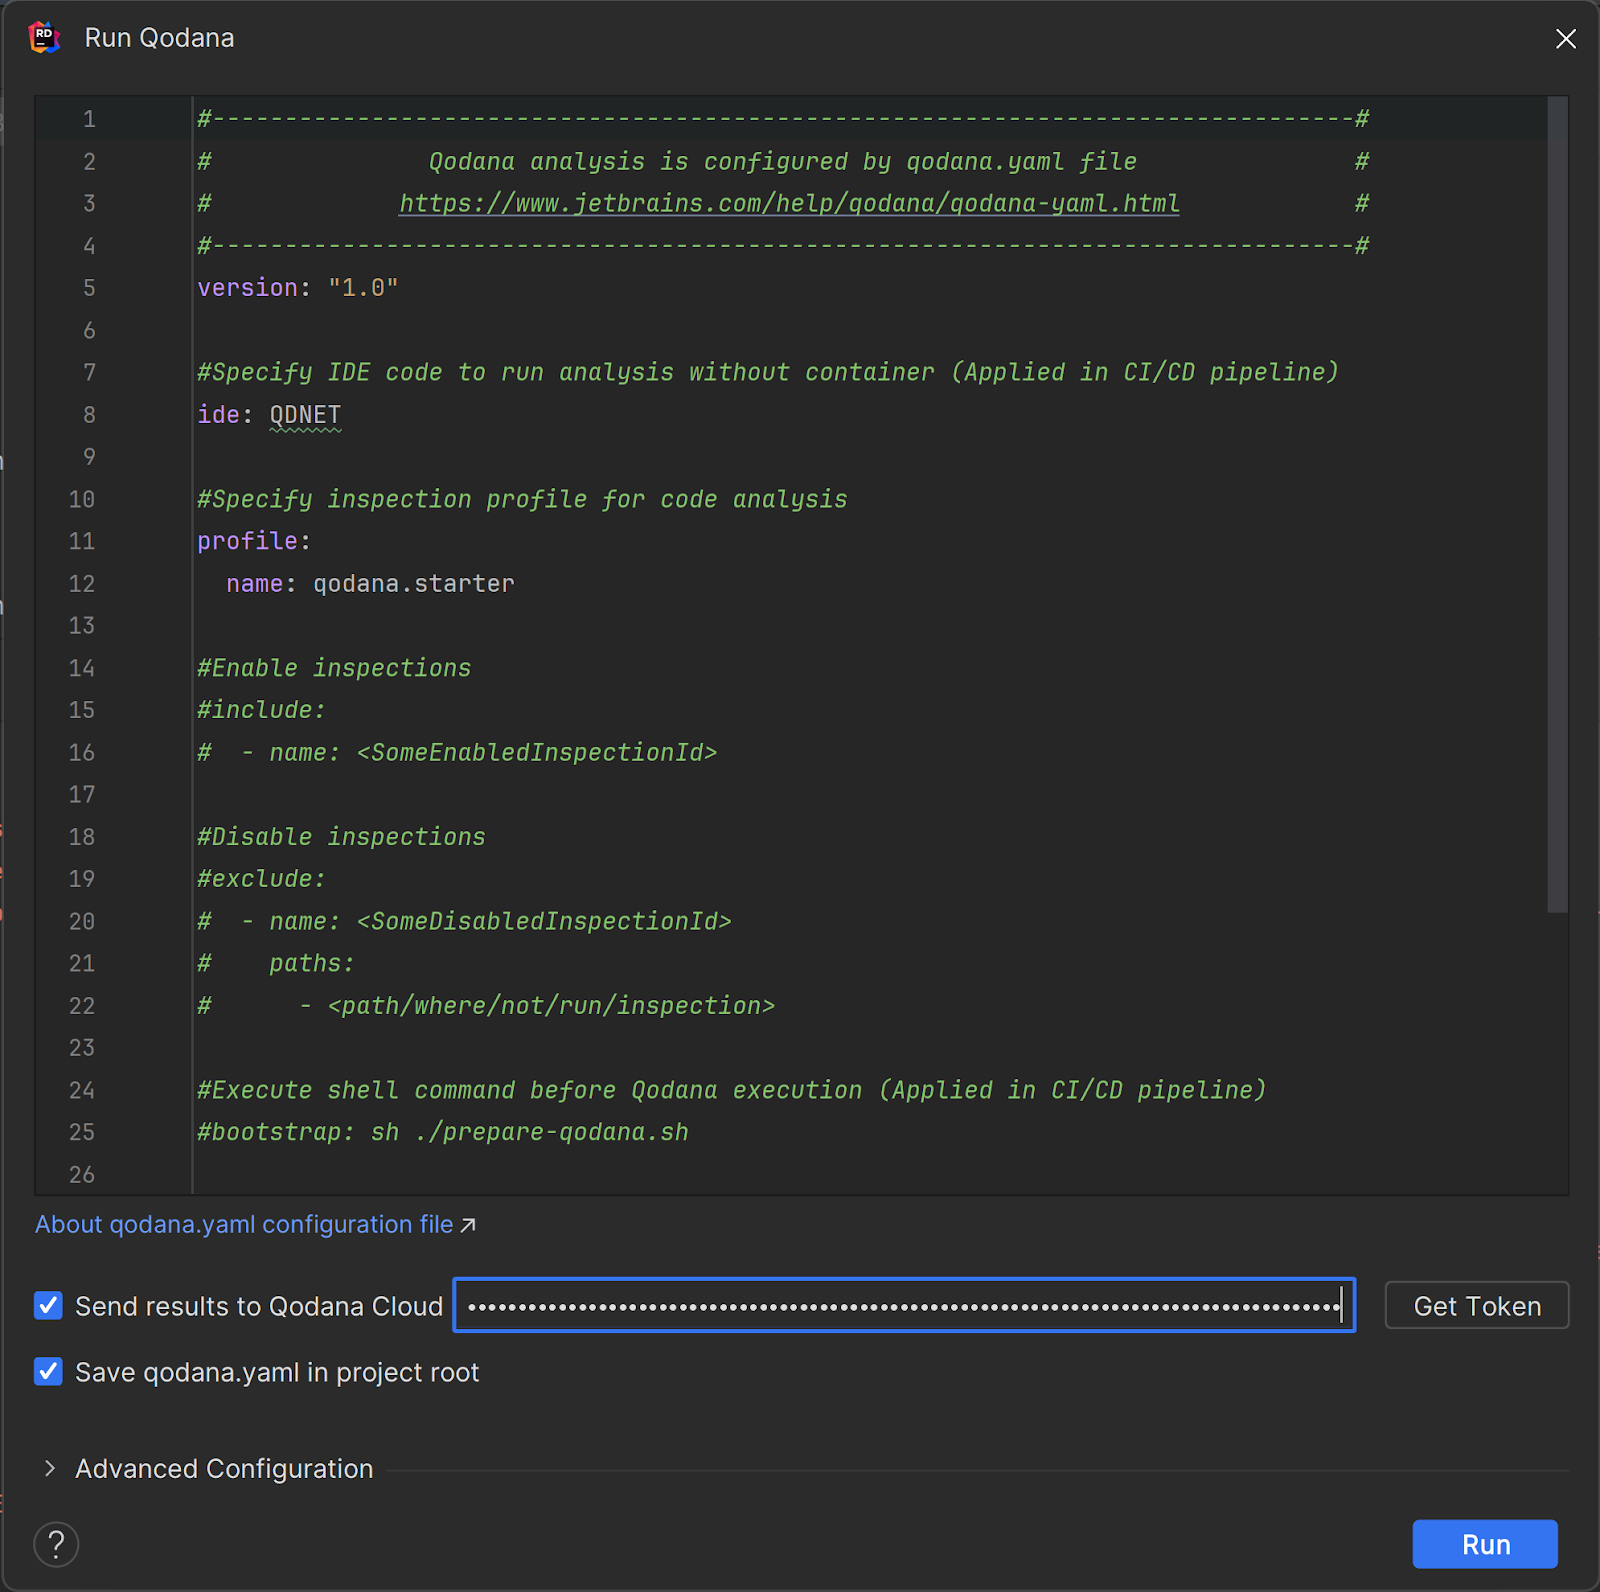Focus the Qodana Cloud token input field

point(904,1305)
